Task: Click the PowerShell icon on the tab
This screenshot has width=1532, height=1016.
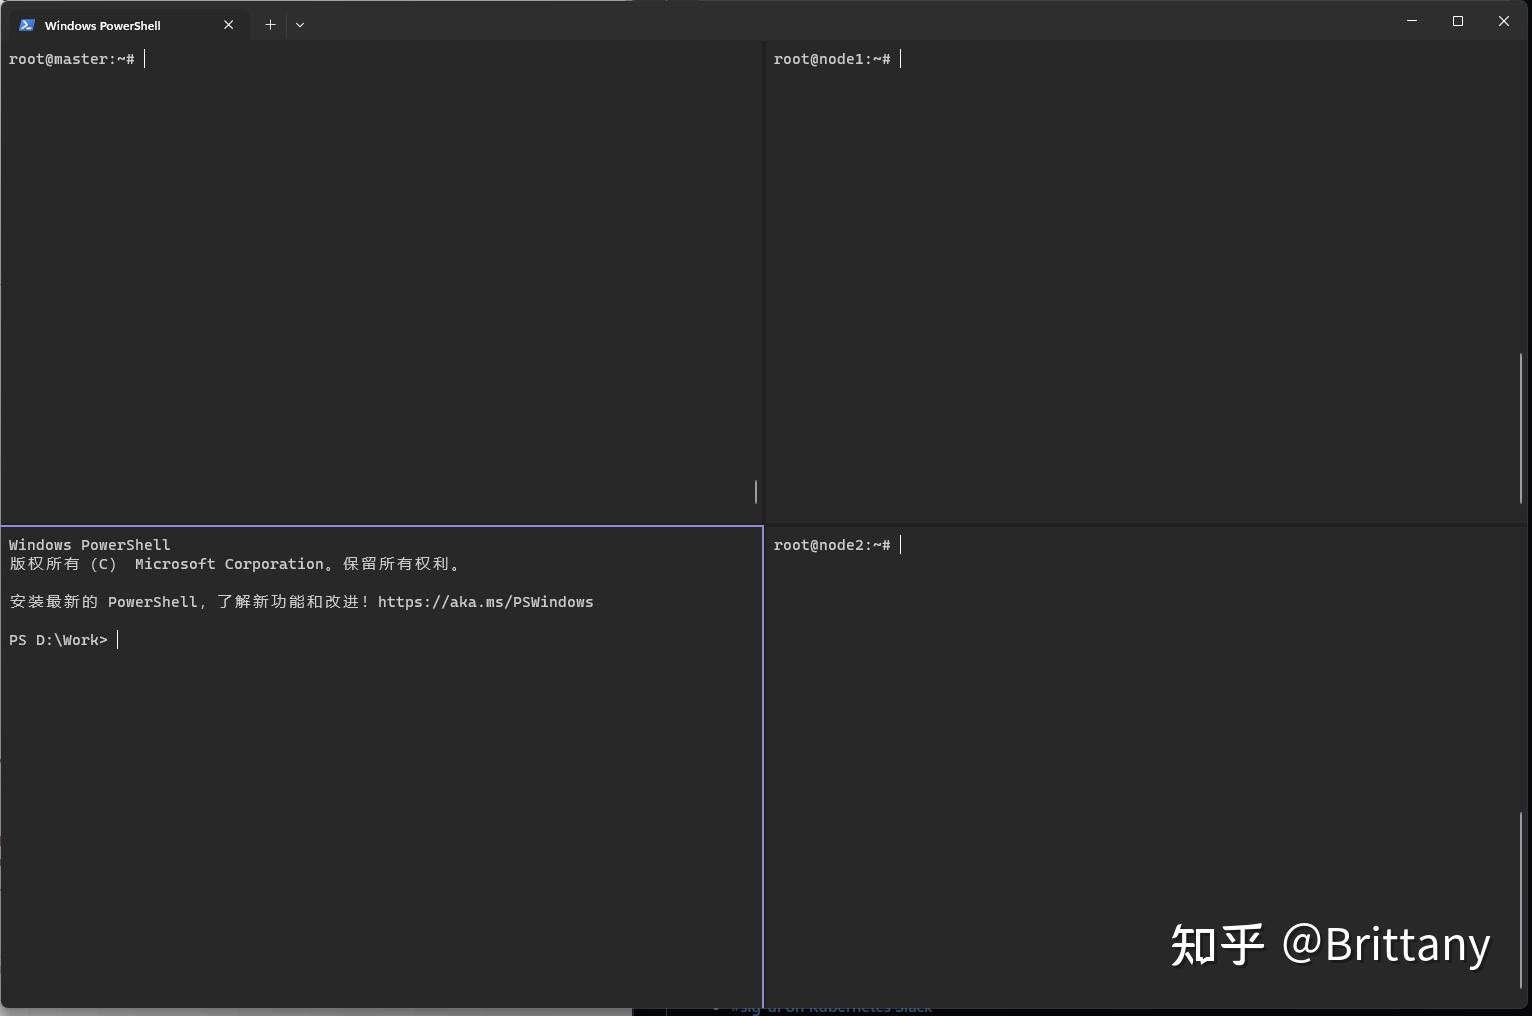Action: coord(27,25)
